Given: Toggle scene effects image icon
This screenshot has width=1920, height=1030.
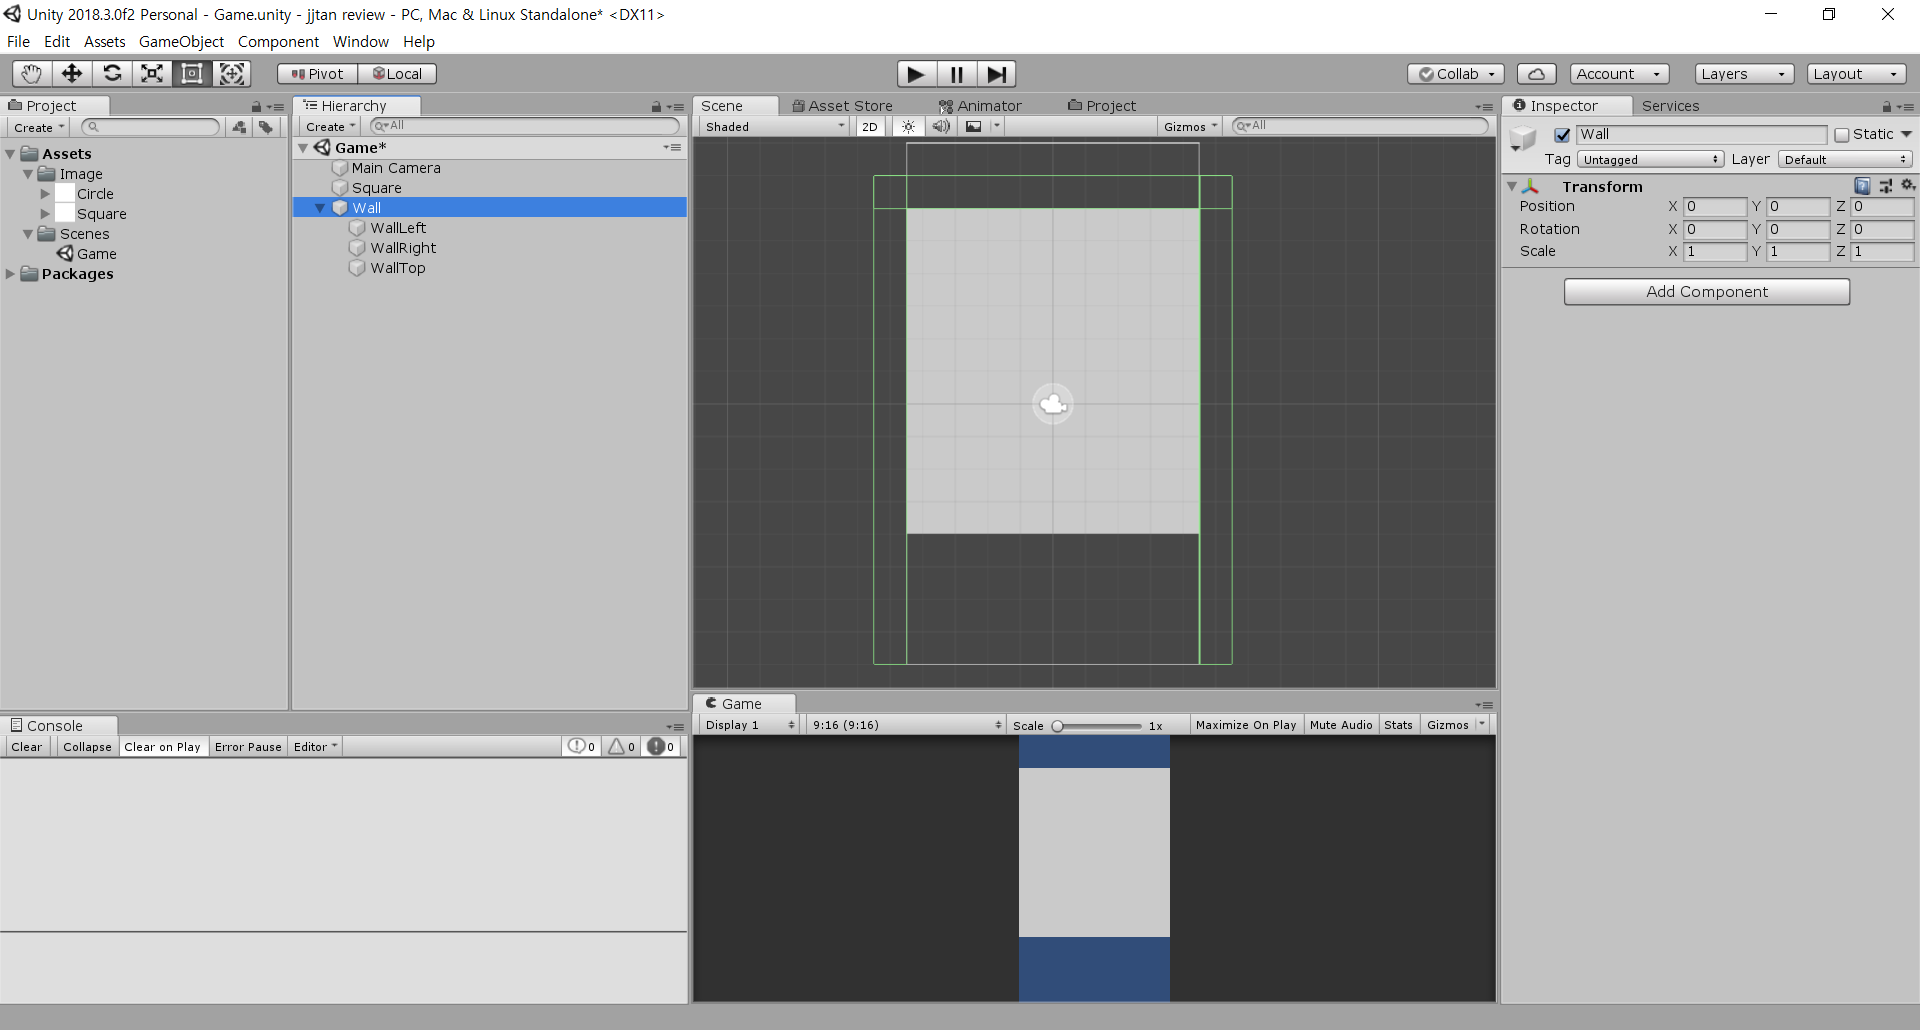Looking at the screenshot, I should (x=973, y=126).
